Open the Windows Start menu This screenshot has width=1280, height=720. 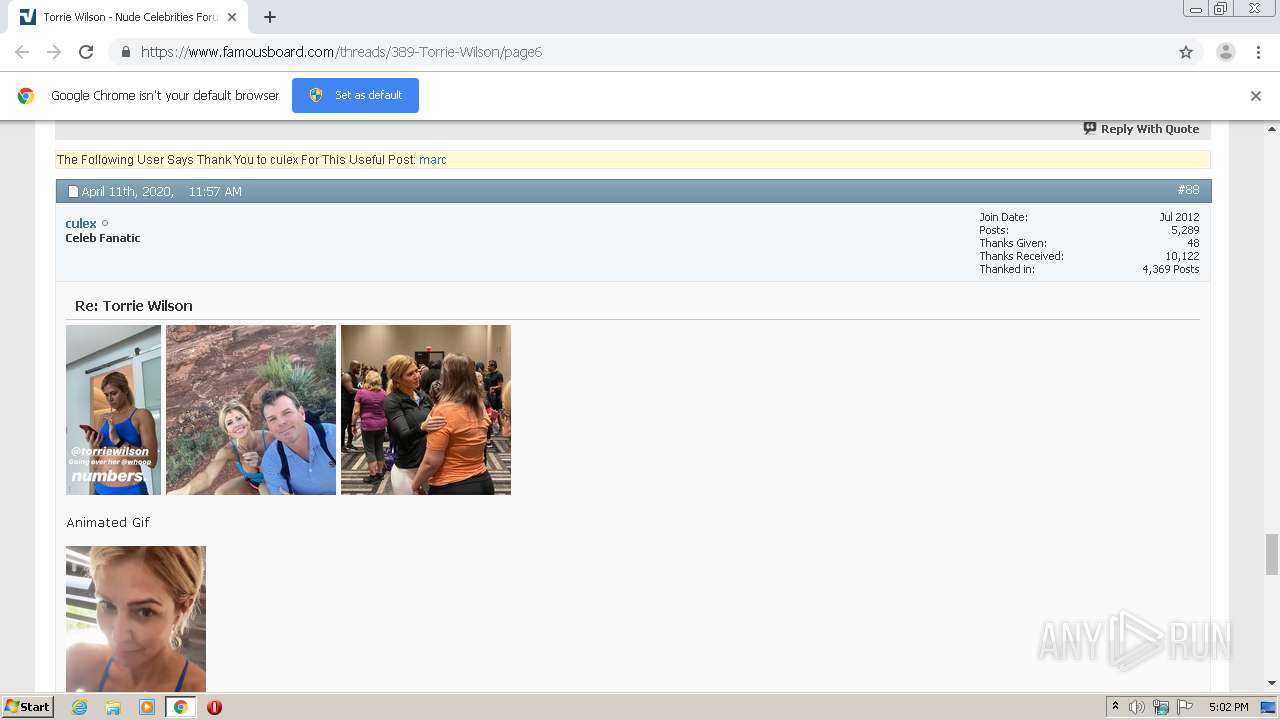click(28, 707)
